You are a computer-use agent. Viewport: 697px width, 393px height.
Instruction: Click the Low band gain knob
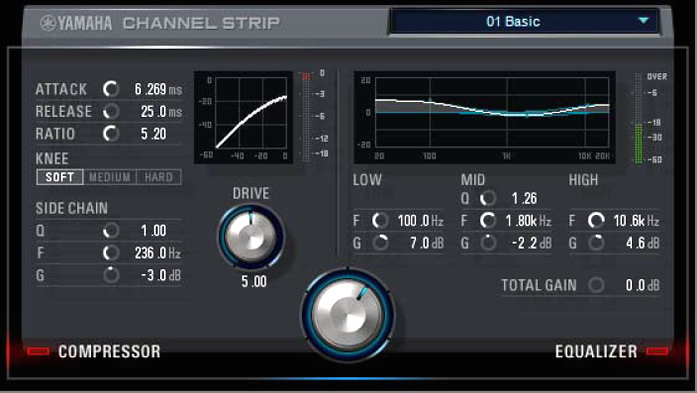(x=381, y=243)
